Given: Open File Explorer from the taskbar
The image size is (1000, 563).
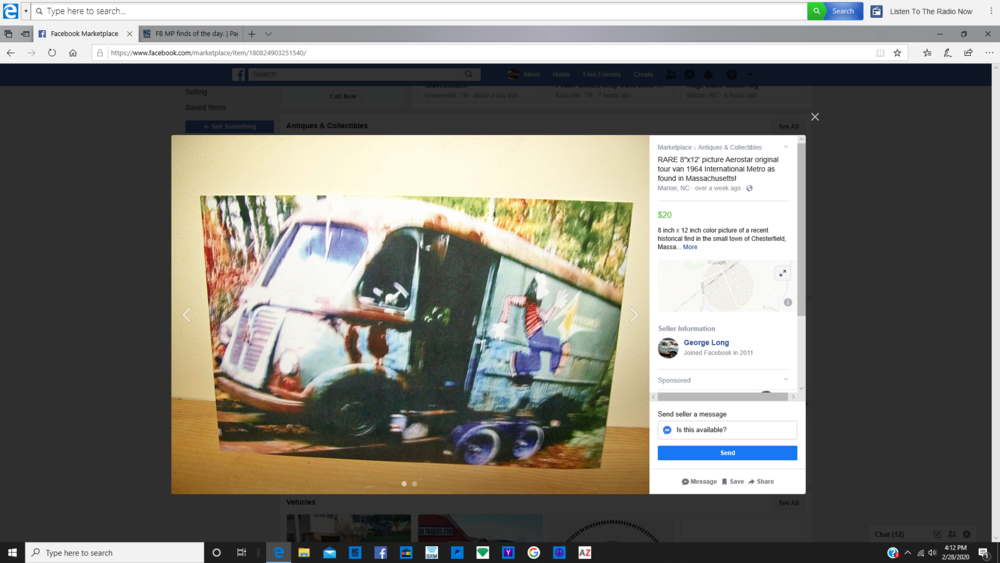Looking at the screenshot, I should coord(304,552).
